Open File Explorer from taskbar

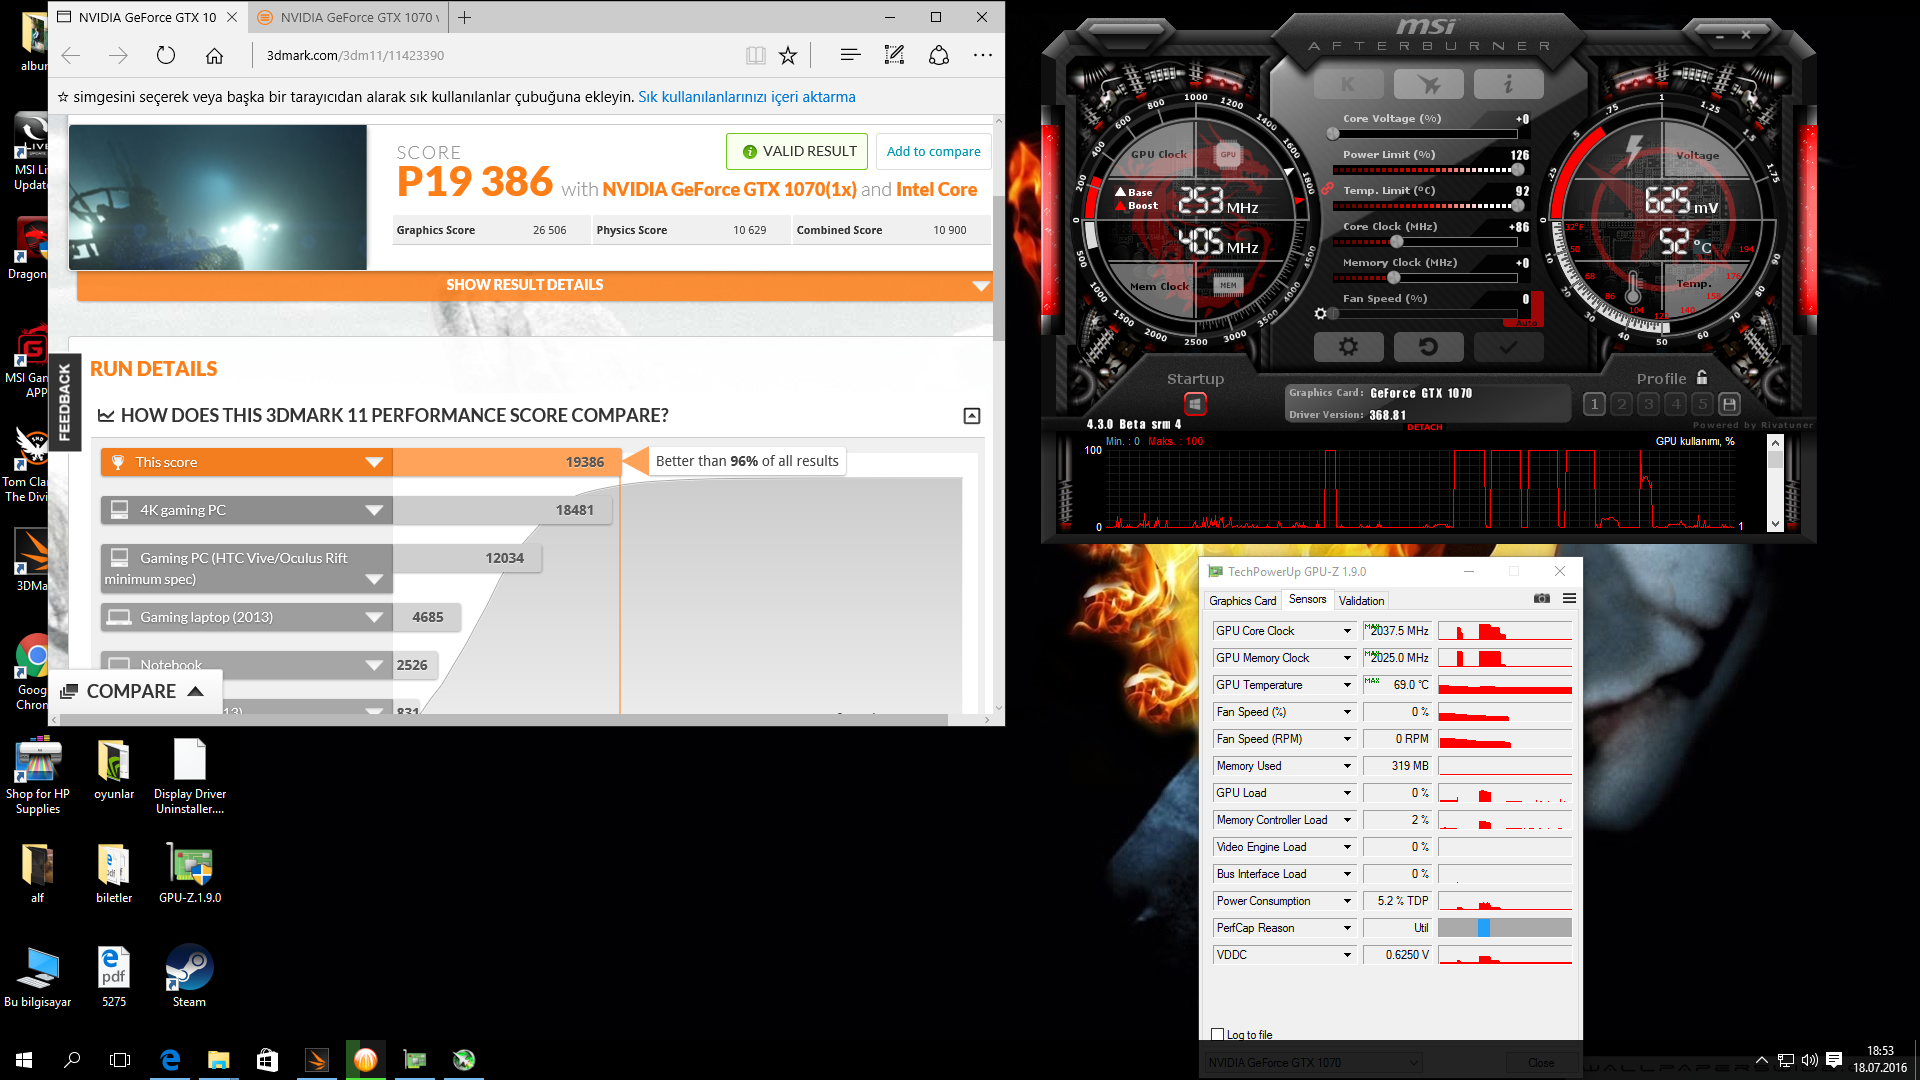[218, 1060]
